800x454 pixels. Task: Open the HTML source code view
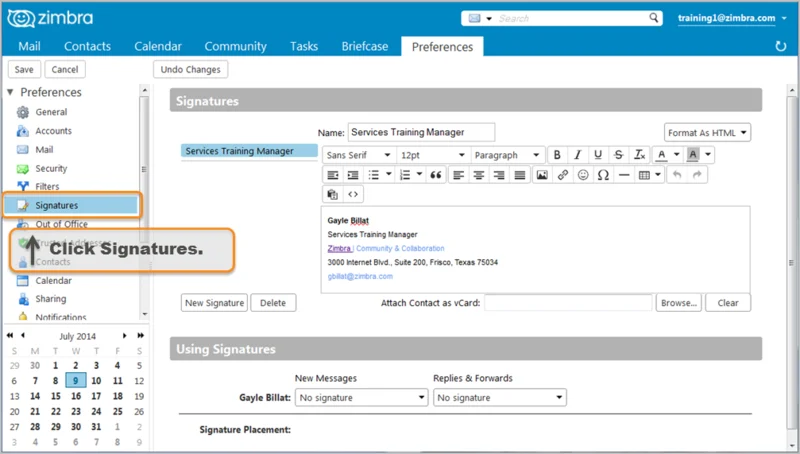tap(353, 194)
